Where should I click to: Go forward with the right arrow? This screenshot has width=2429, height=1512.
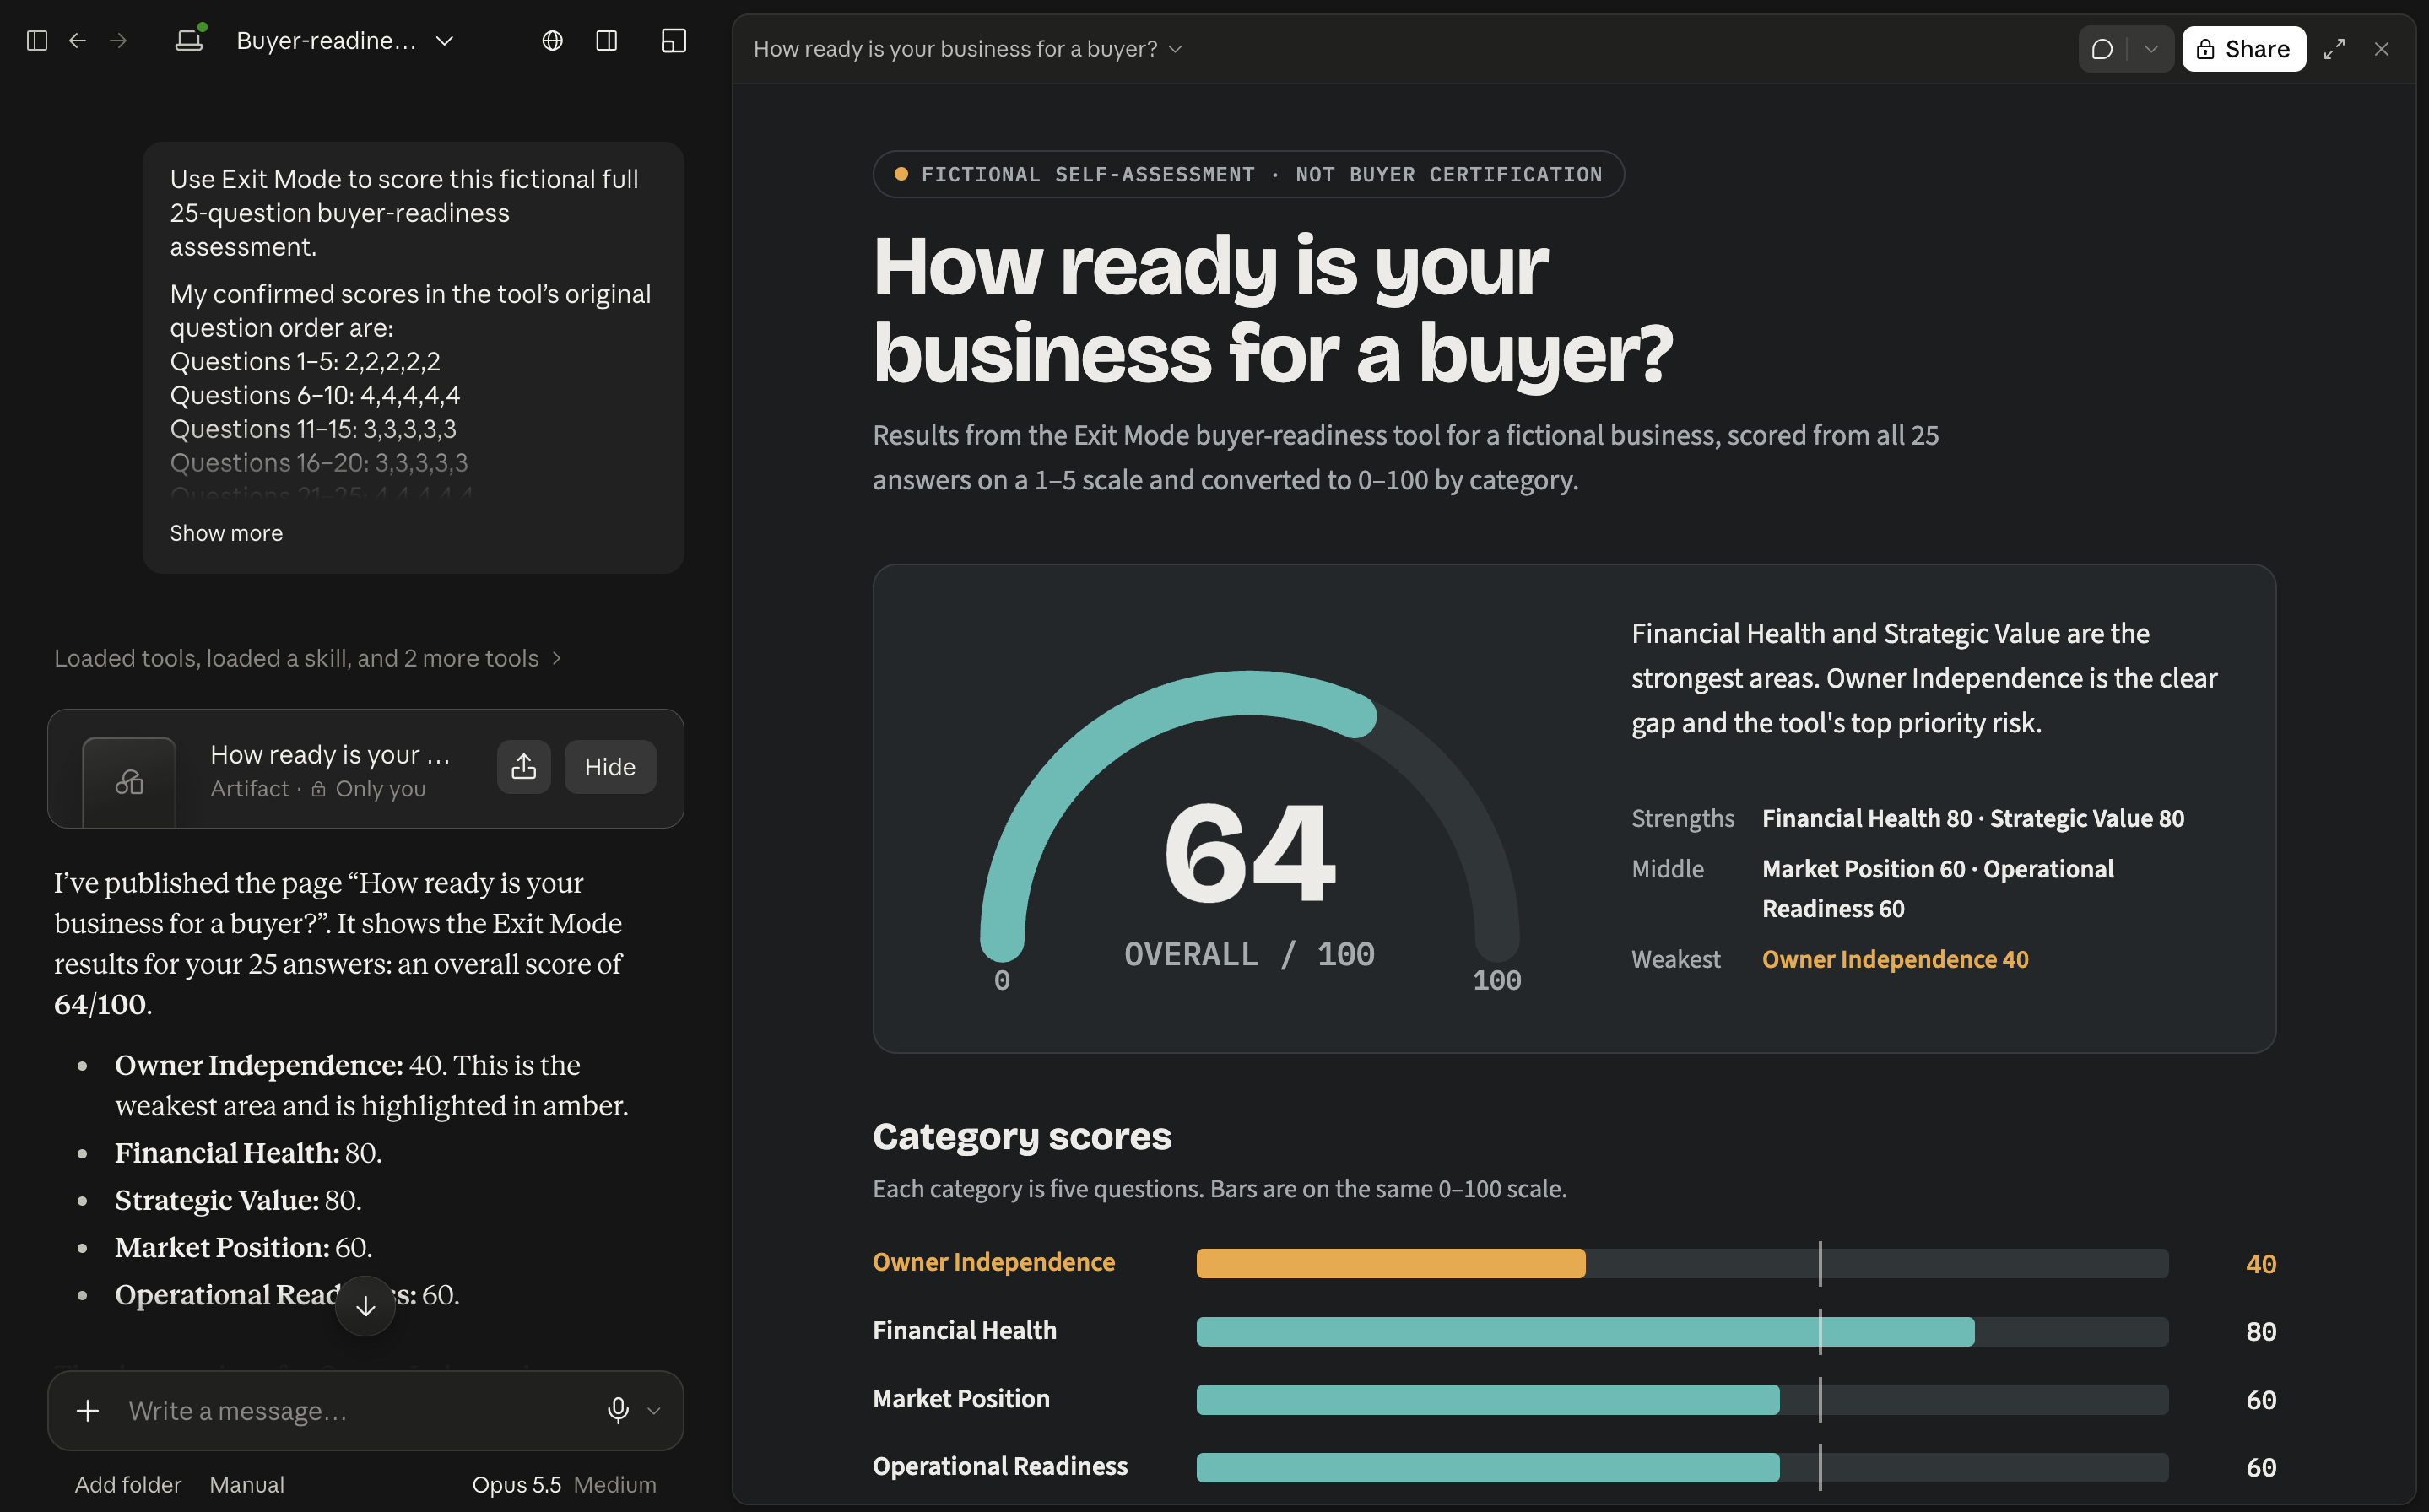[118, 41]
